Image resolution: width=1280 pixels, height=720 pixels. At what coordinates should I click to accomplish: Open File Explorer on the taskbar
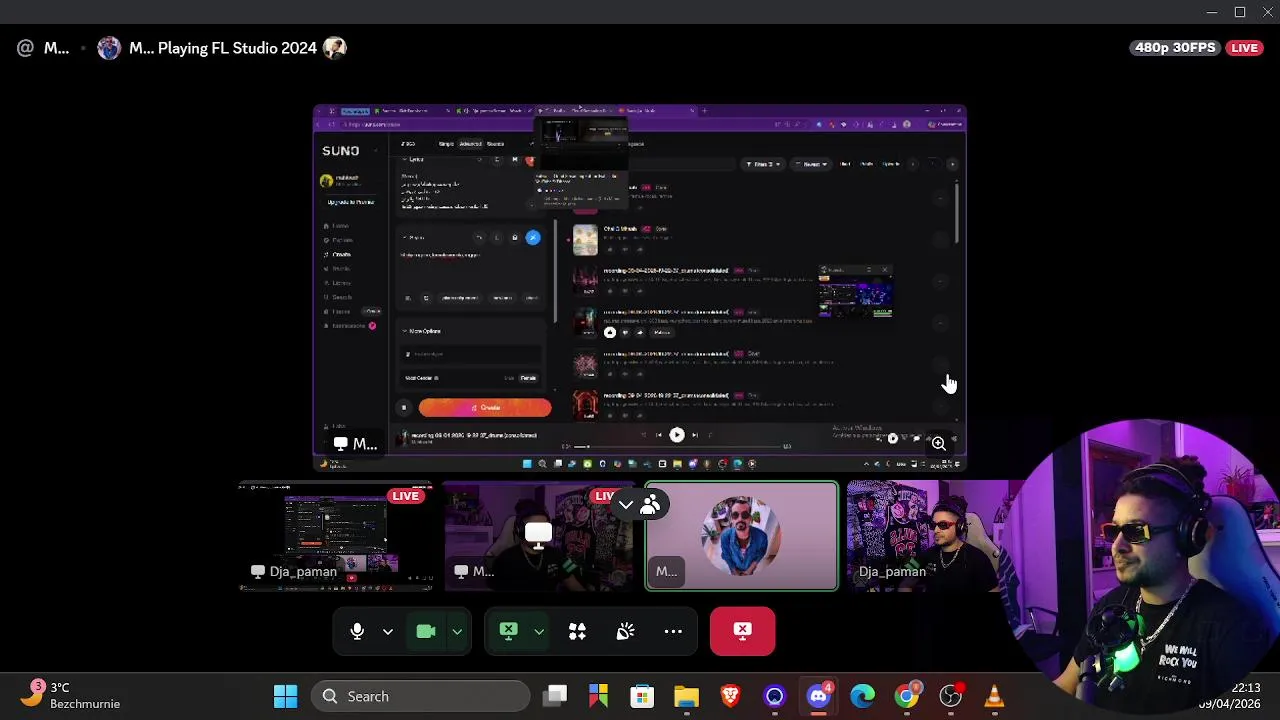(686, 696)
